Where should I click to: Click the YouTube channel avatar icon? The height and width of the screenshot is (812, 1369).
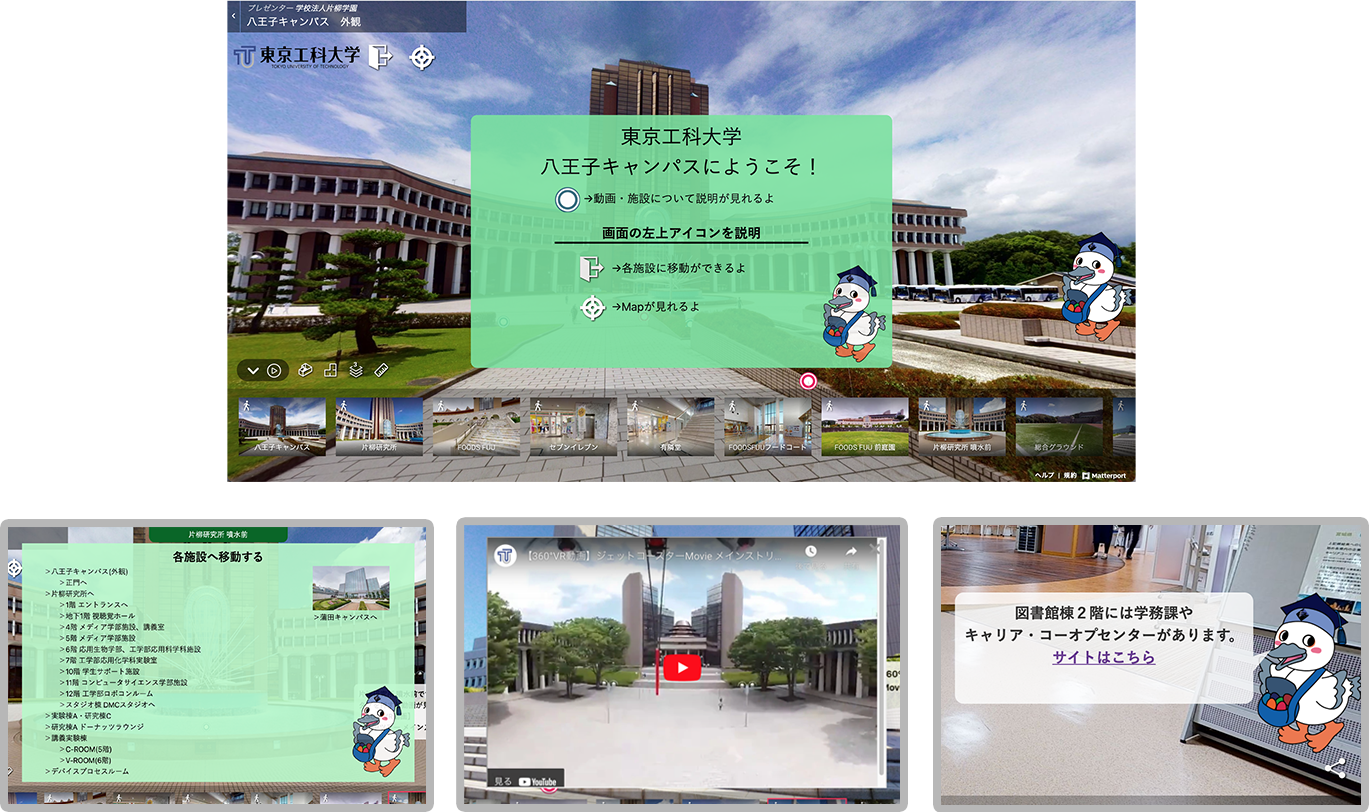click(x=506, y=554)
